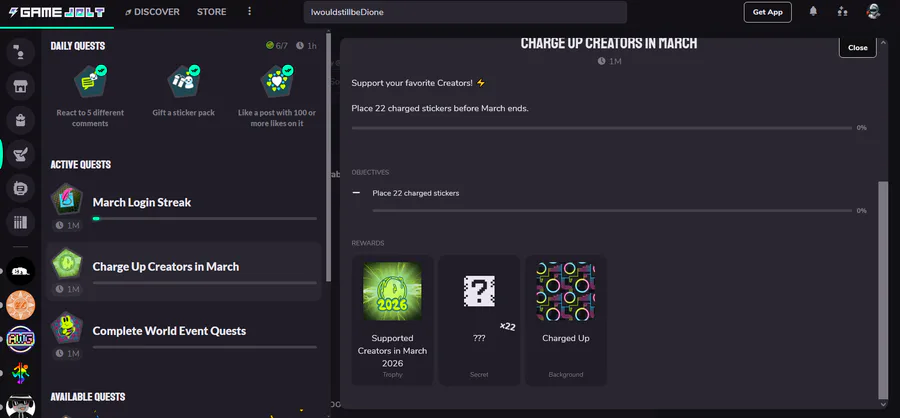Click the 1M timer under World Event Quests
Screen dimensions: 900x418
pyautogui.click(x=68, y=354)
